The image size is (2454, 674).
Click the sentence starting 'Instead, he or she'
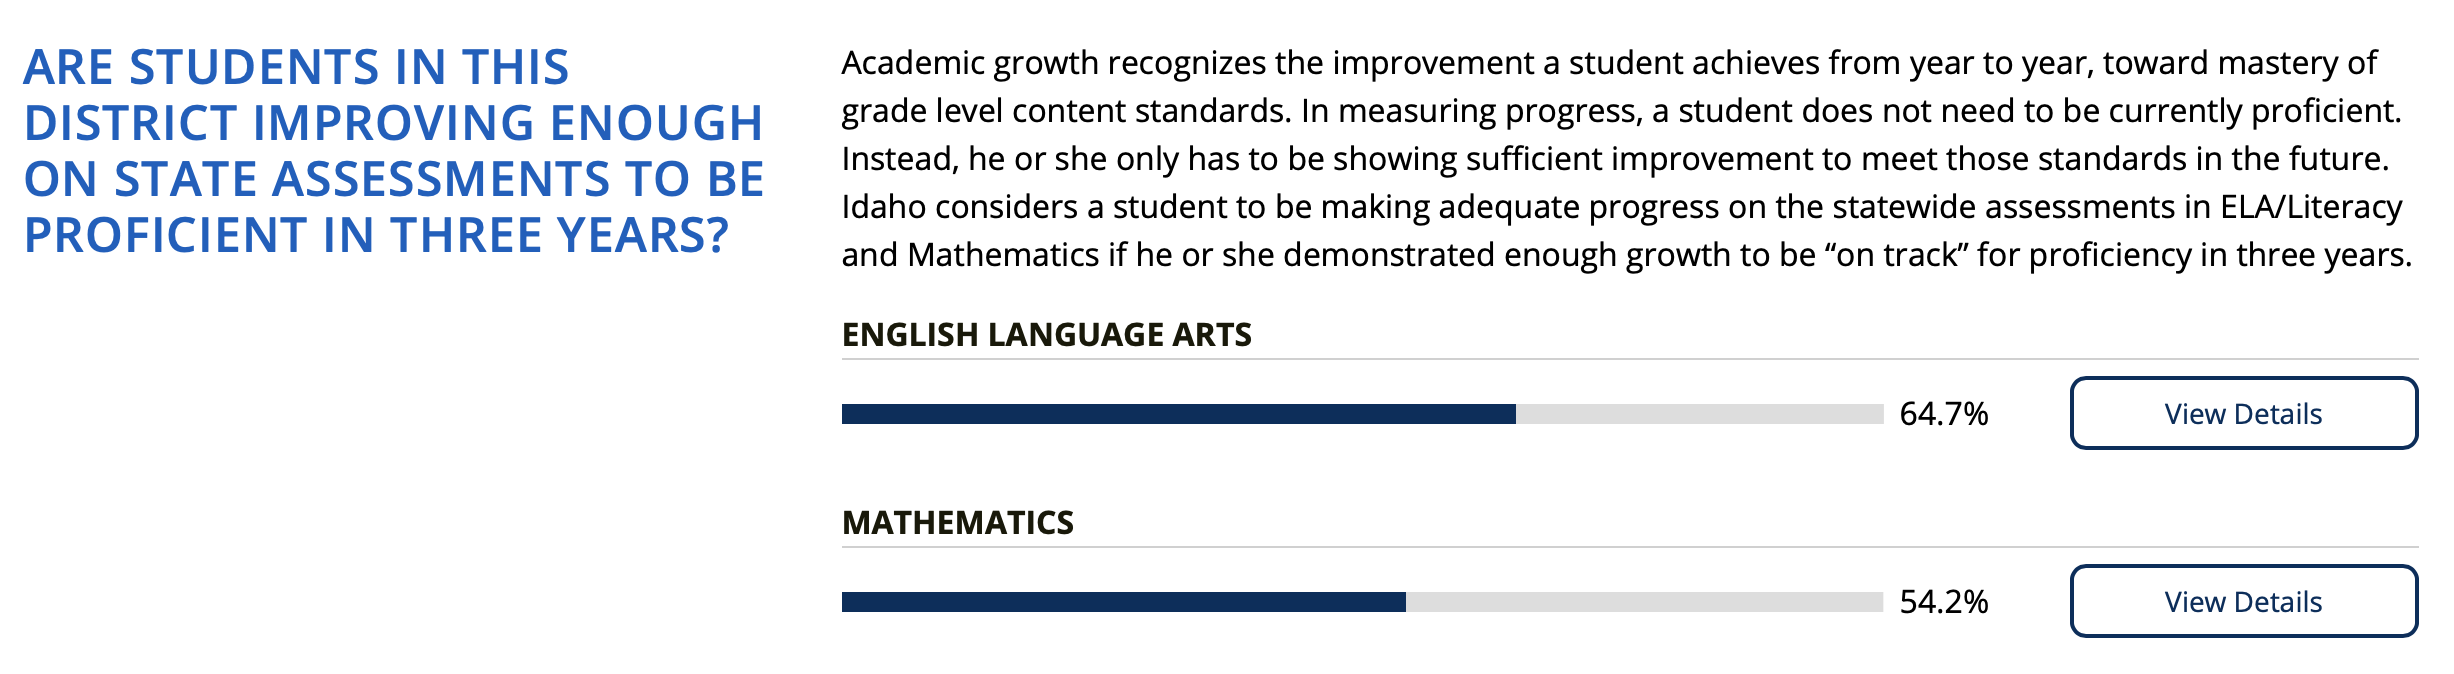pos(1615,159)
